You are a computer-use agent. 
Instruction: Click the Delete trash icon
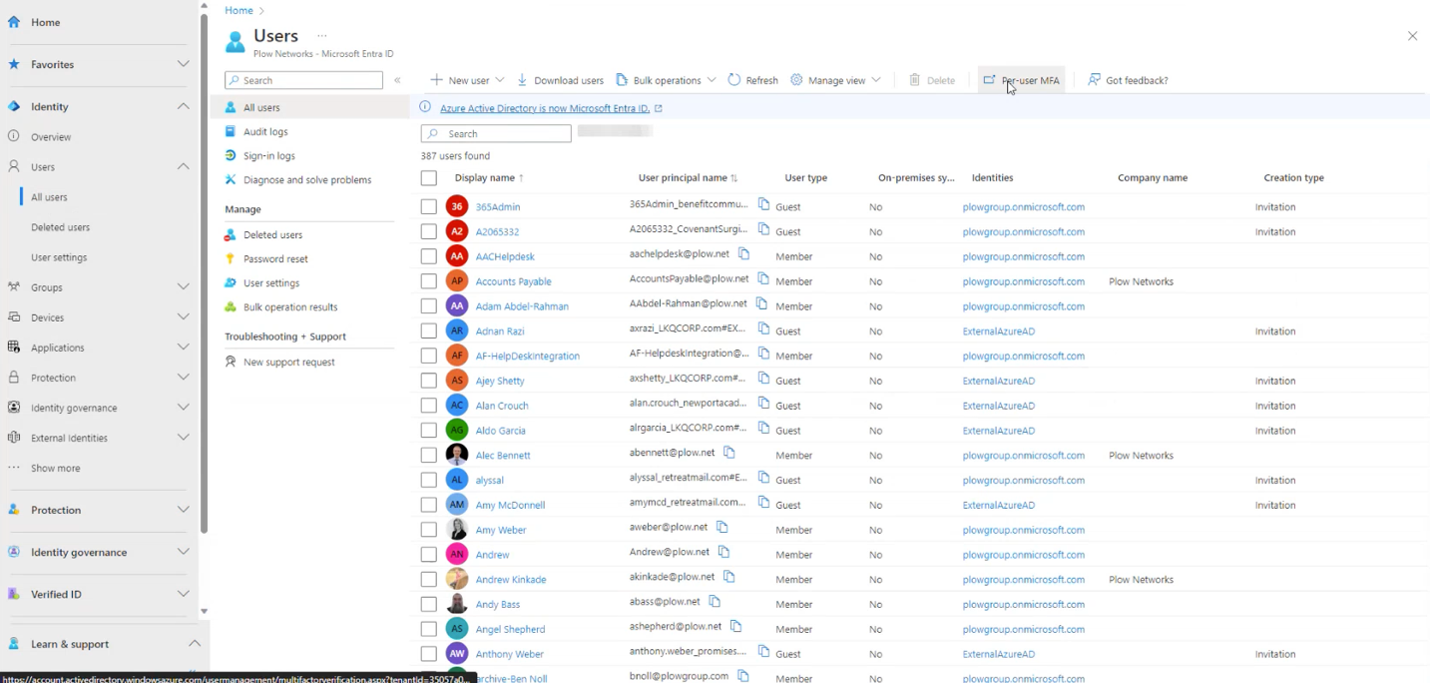pyautogui.click(x=914, y=80)
